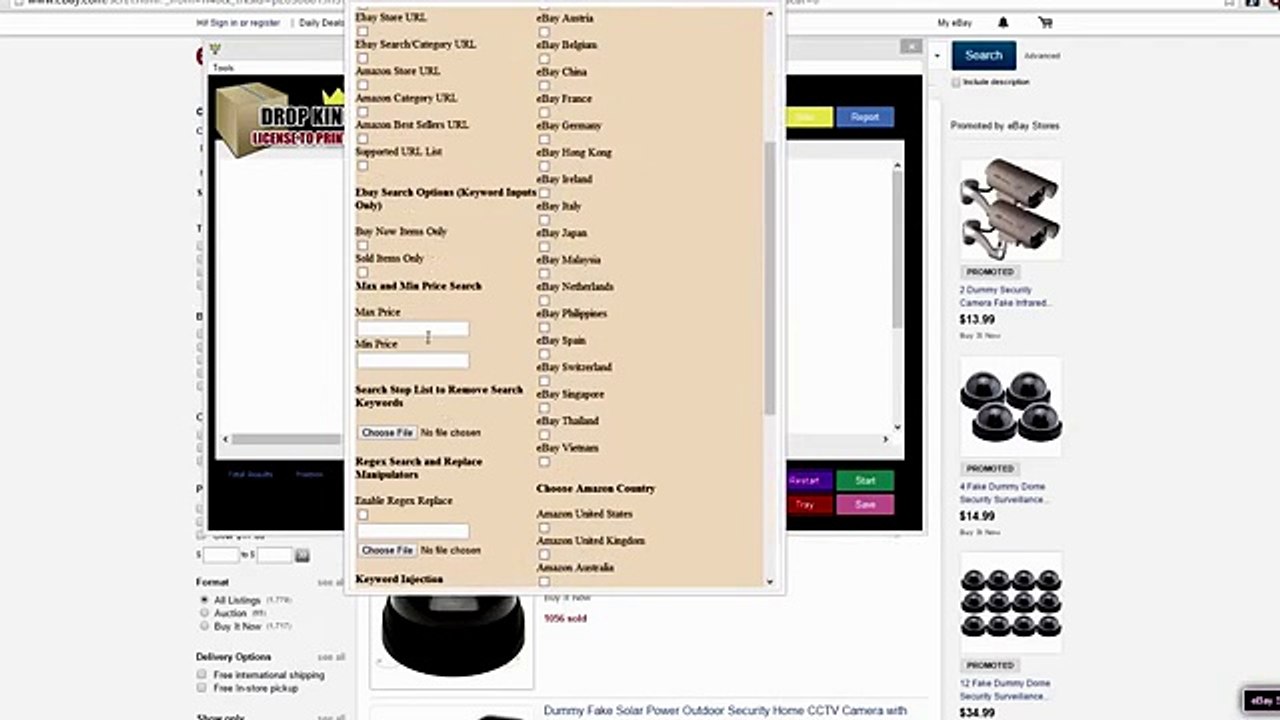Click settings popup vertical scrollbar thumb
This screenshot has width=1280, height=720.
[x=770, y=278]
